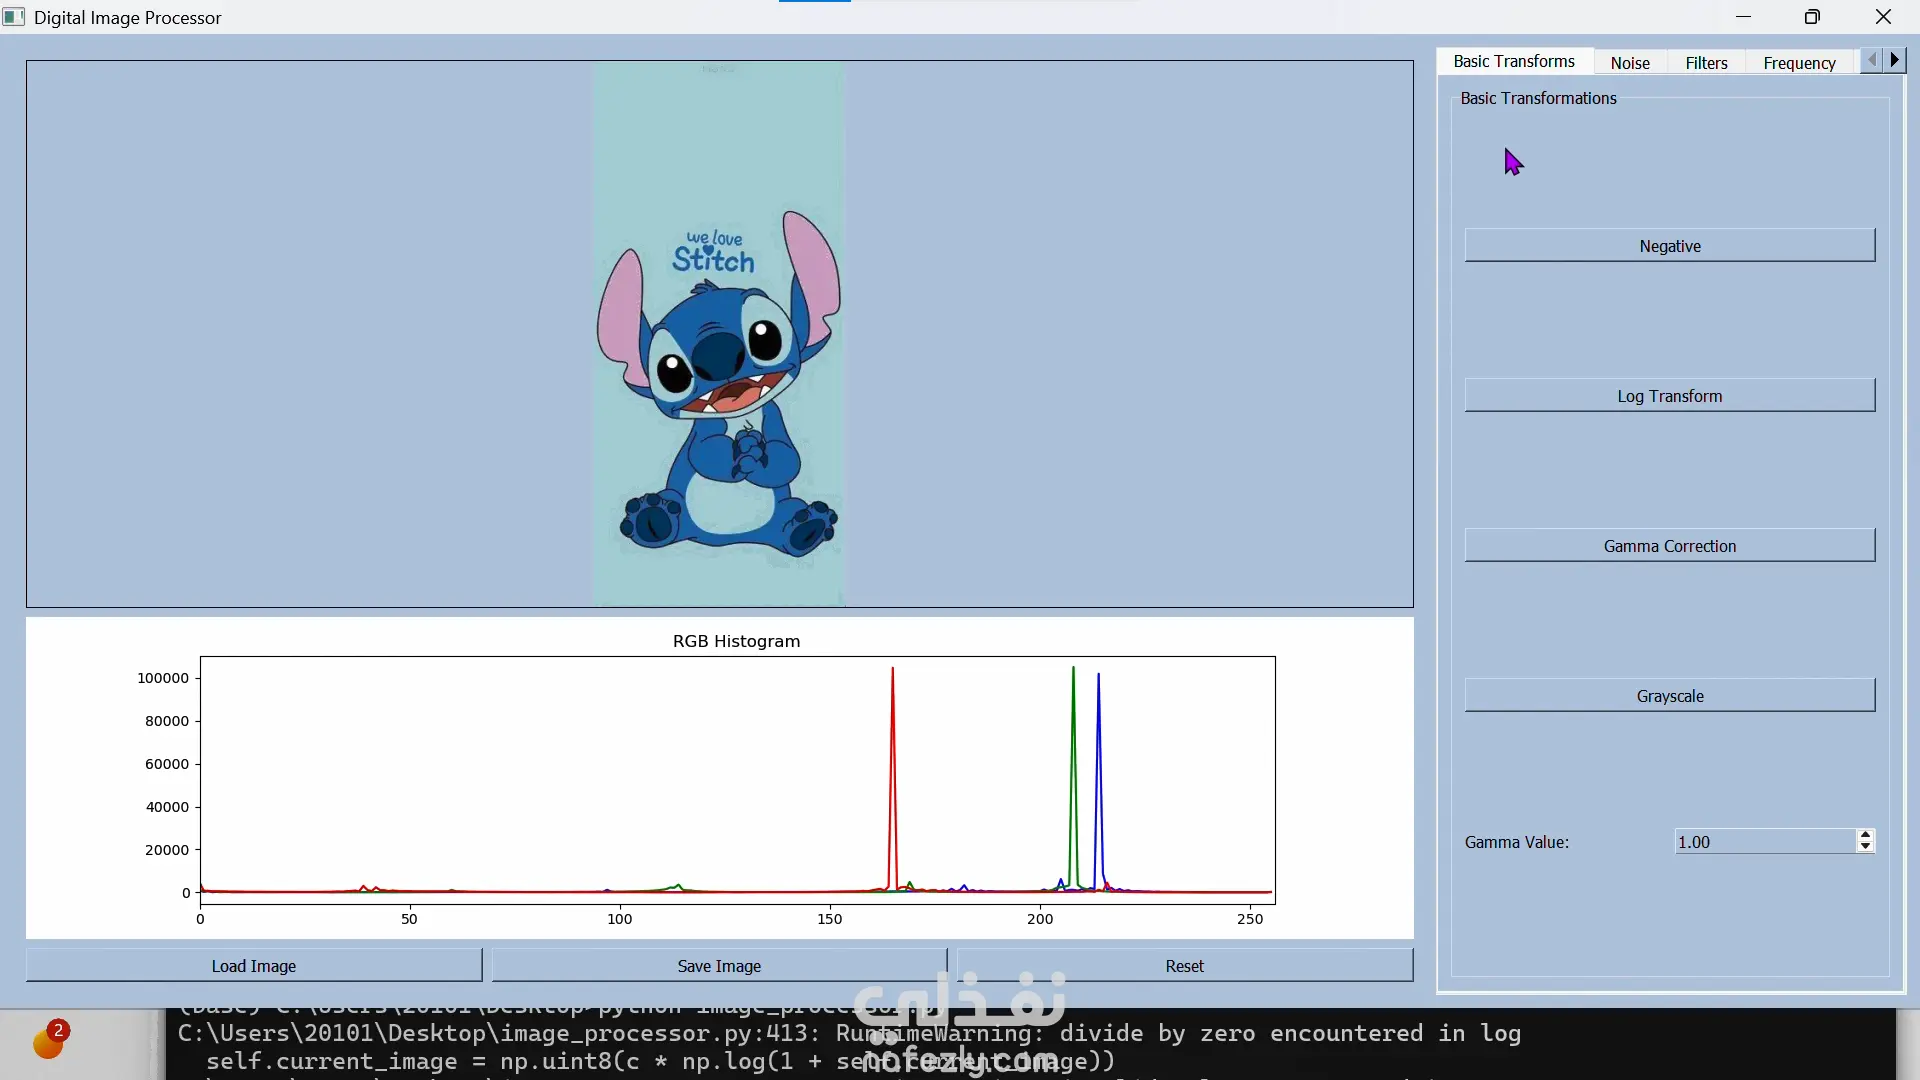Select the Frequency tab
The height and width of the screenshot is (1080, 1920).
pos(1798,63)
